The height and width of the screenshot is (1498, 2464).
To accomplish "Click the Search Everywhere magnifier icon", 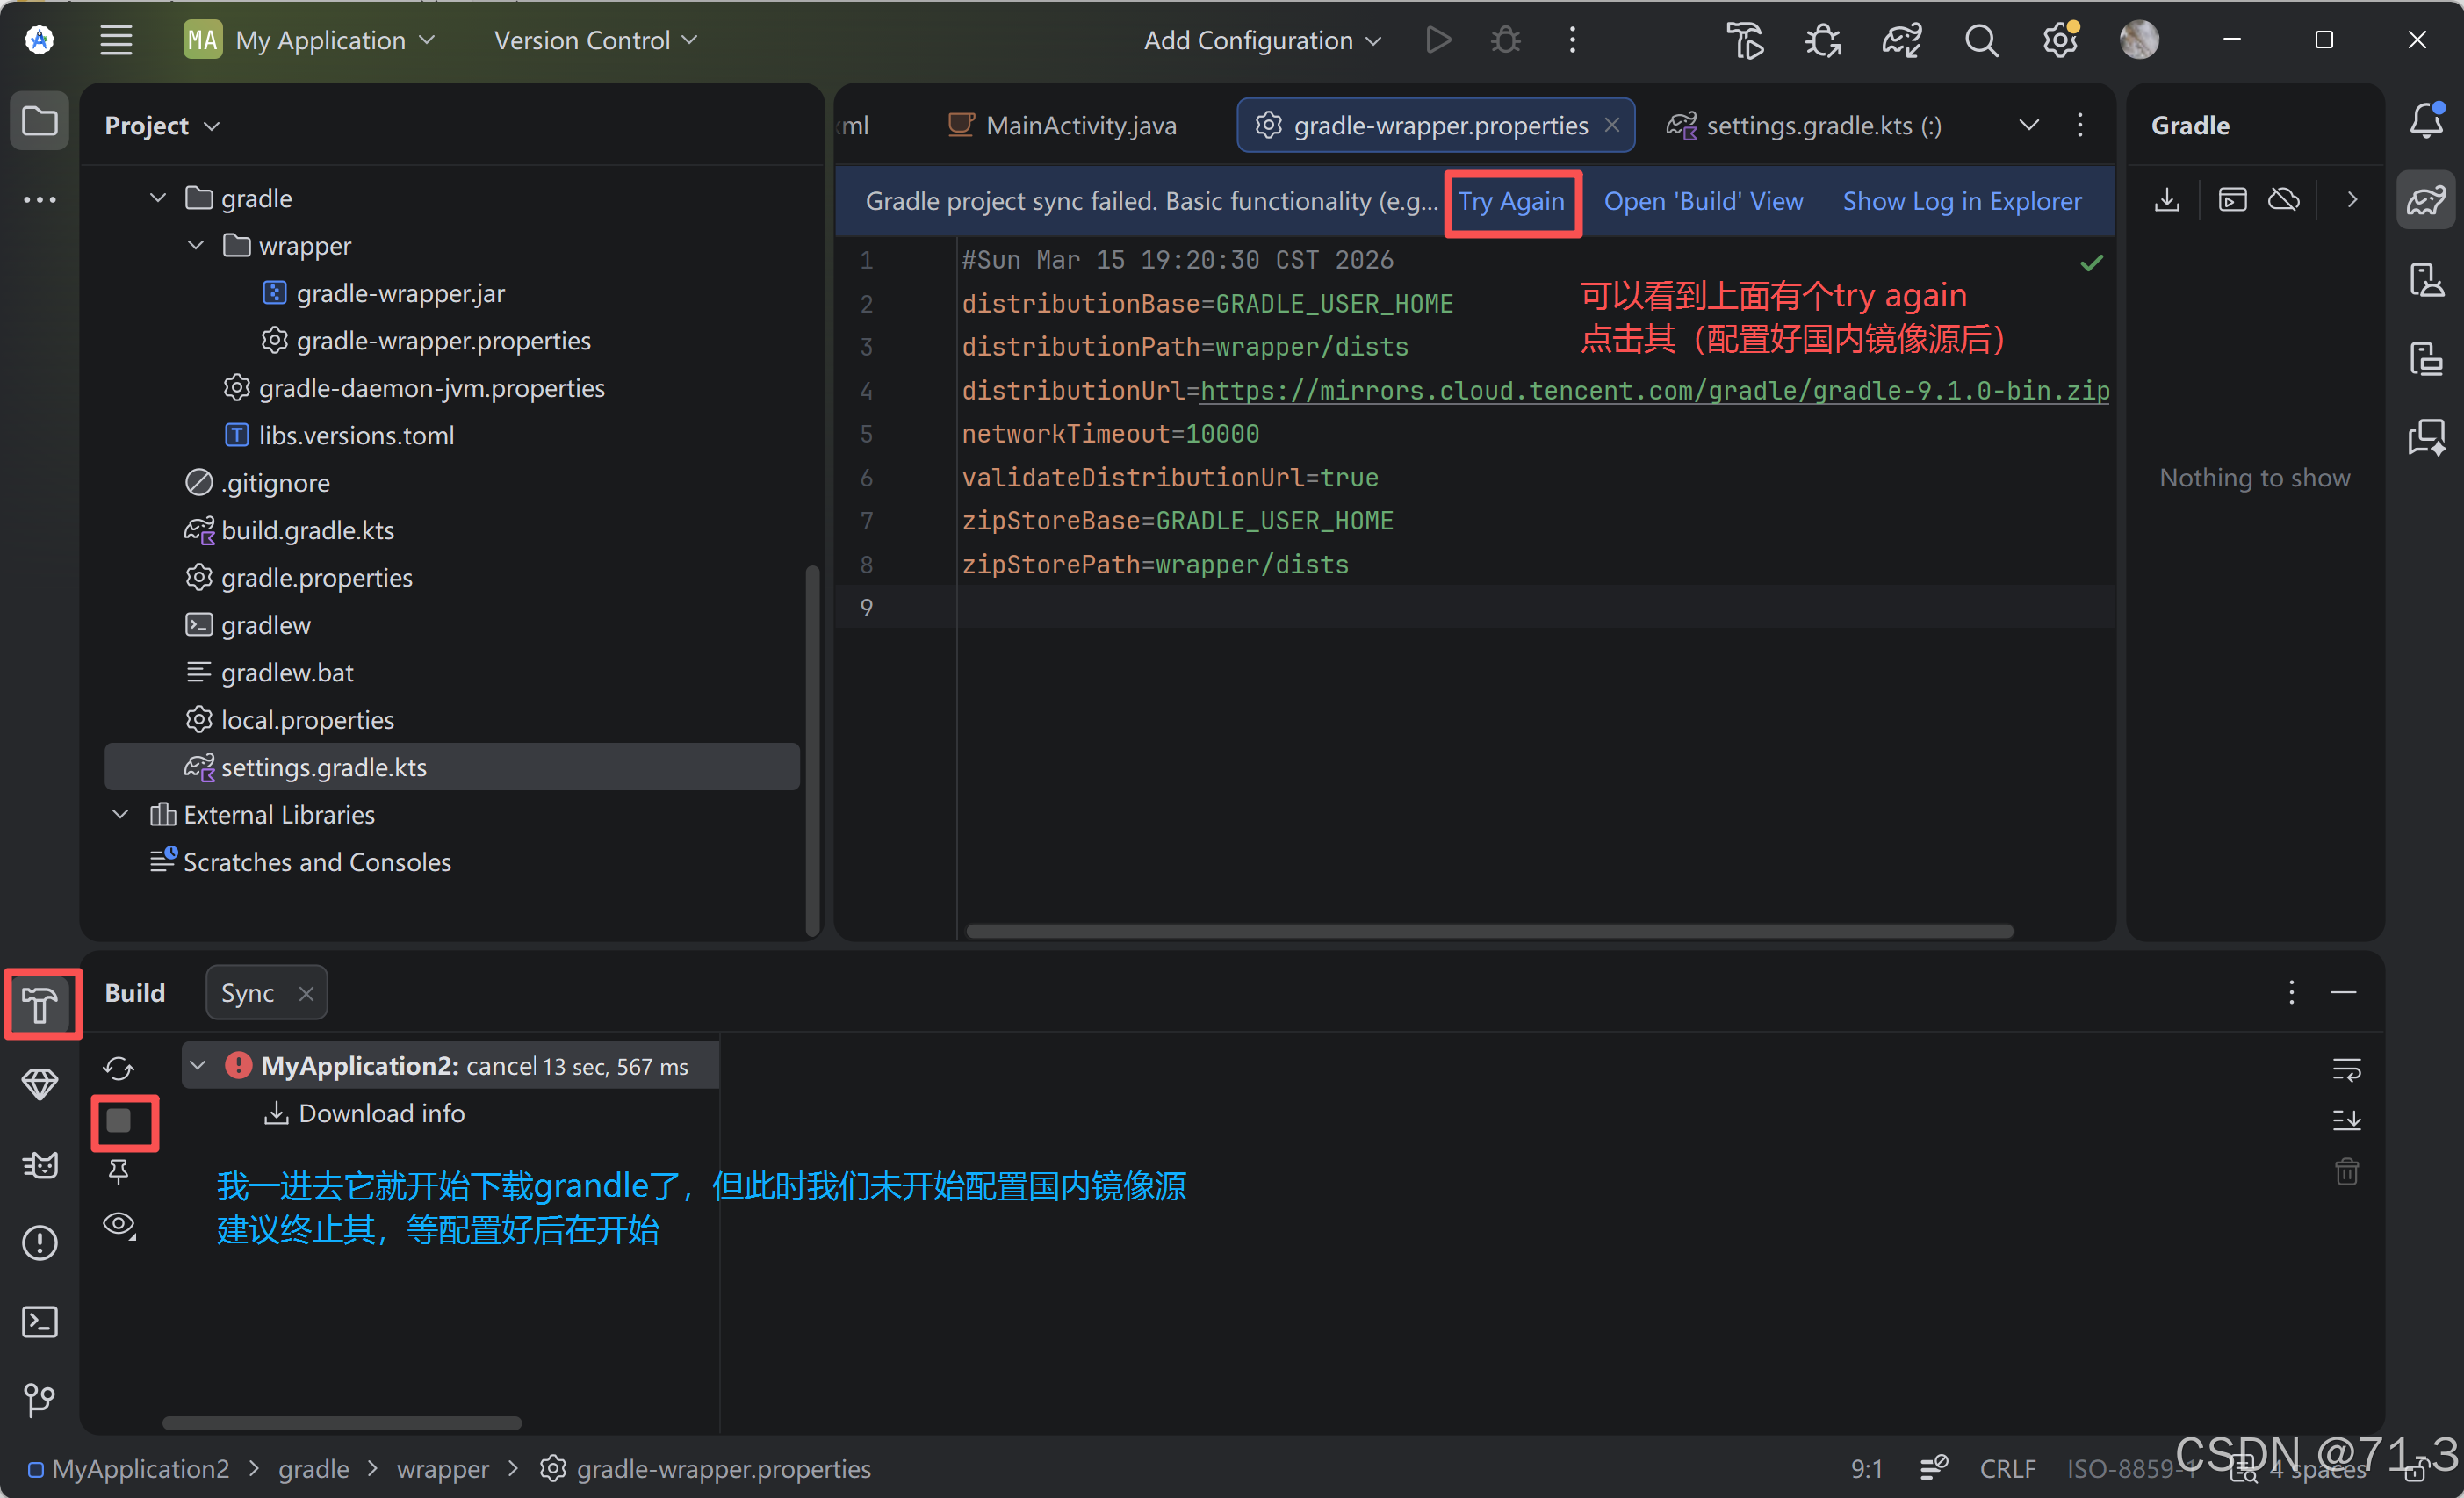I will [x=1981, y=40].
